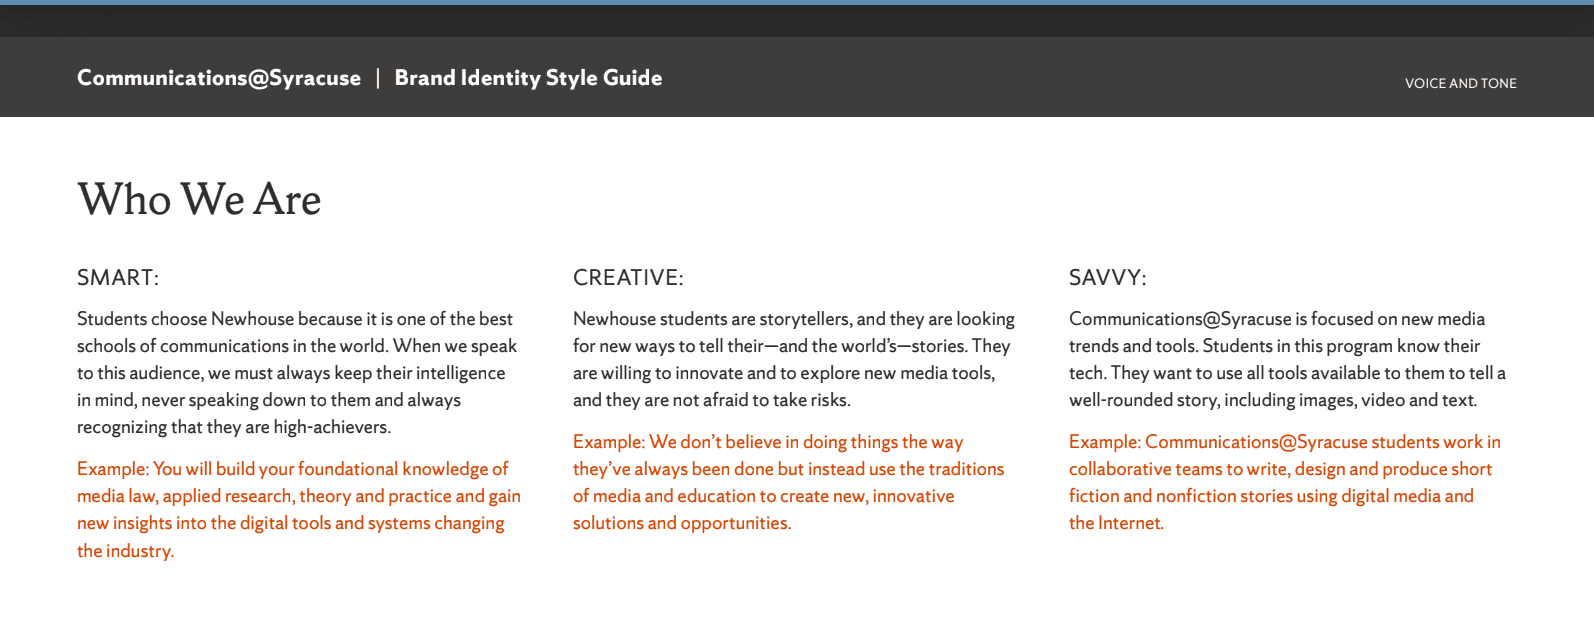Click the SMART: subheading
1594x622 pixels.
click(x=118, y=278)
